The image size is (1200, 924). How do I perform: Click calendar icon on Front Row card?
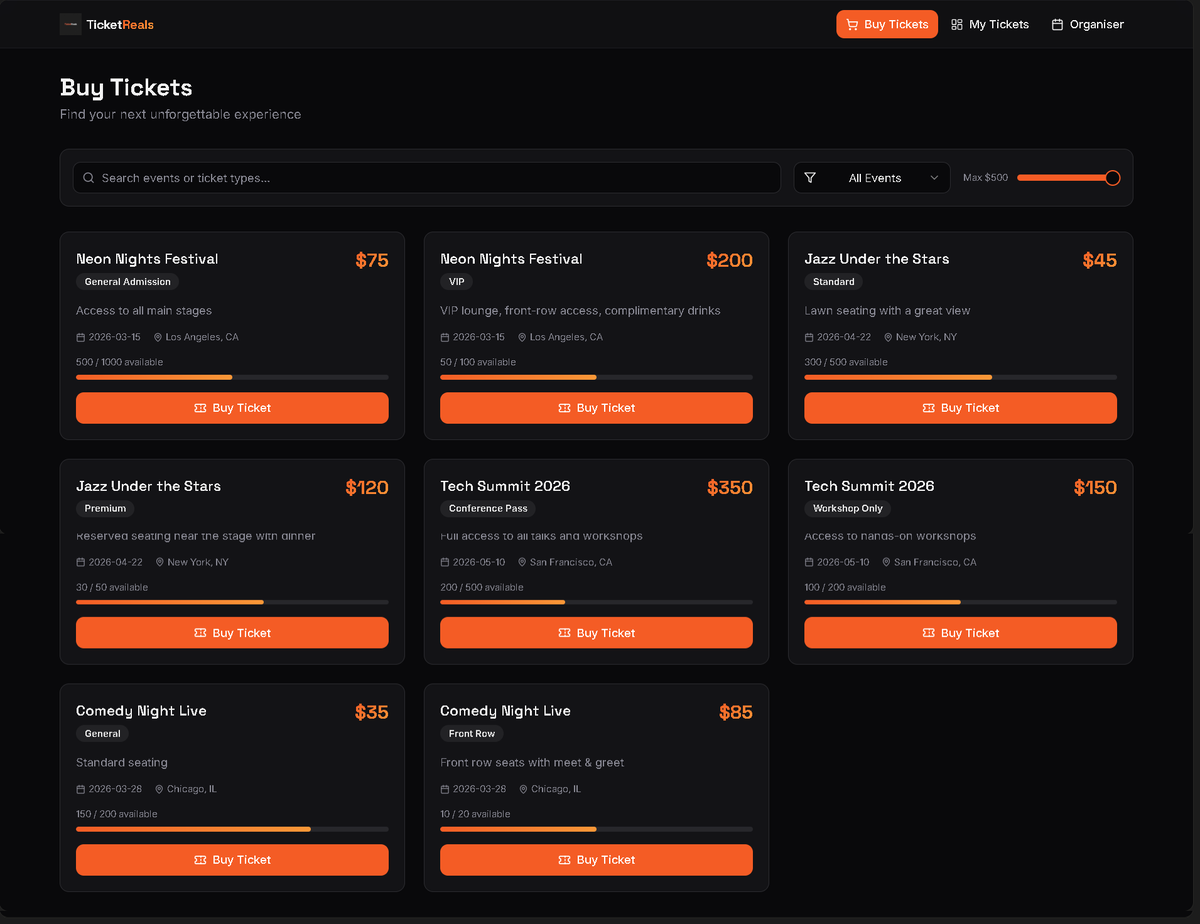click(x=445, y=789)
